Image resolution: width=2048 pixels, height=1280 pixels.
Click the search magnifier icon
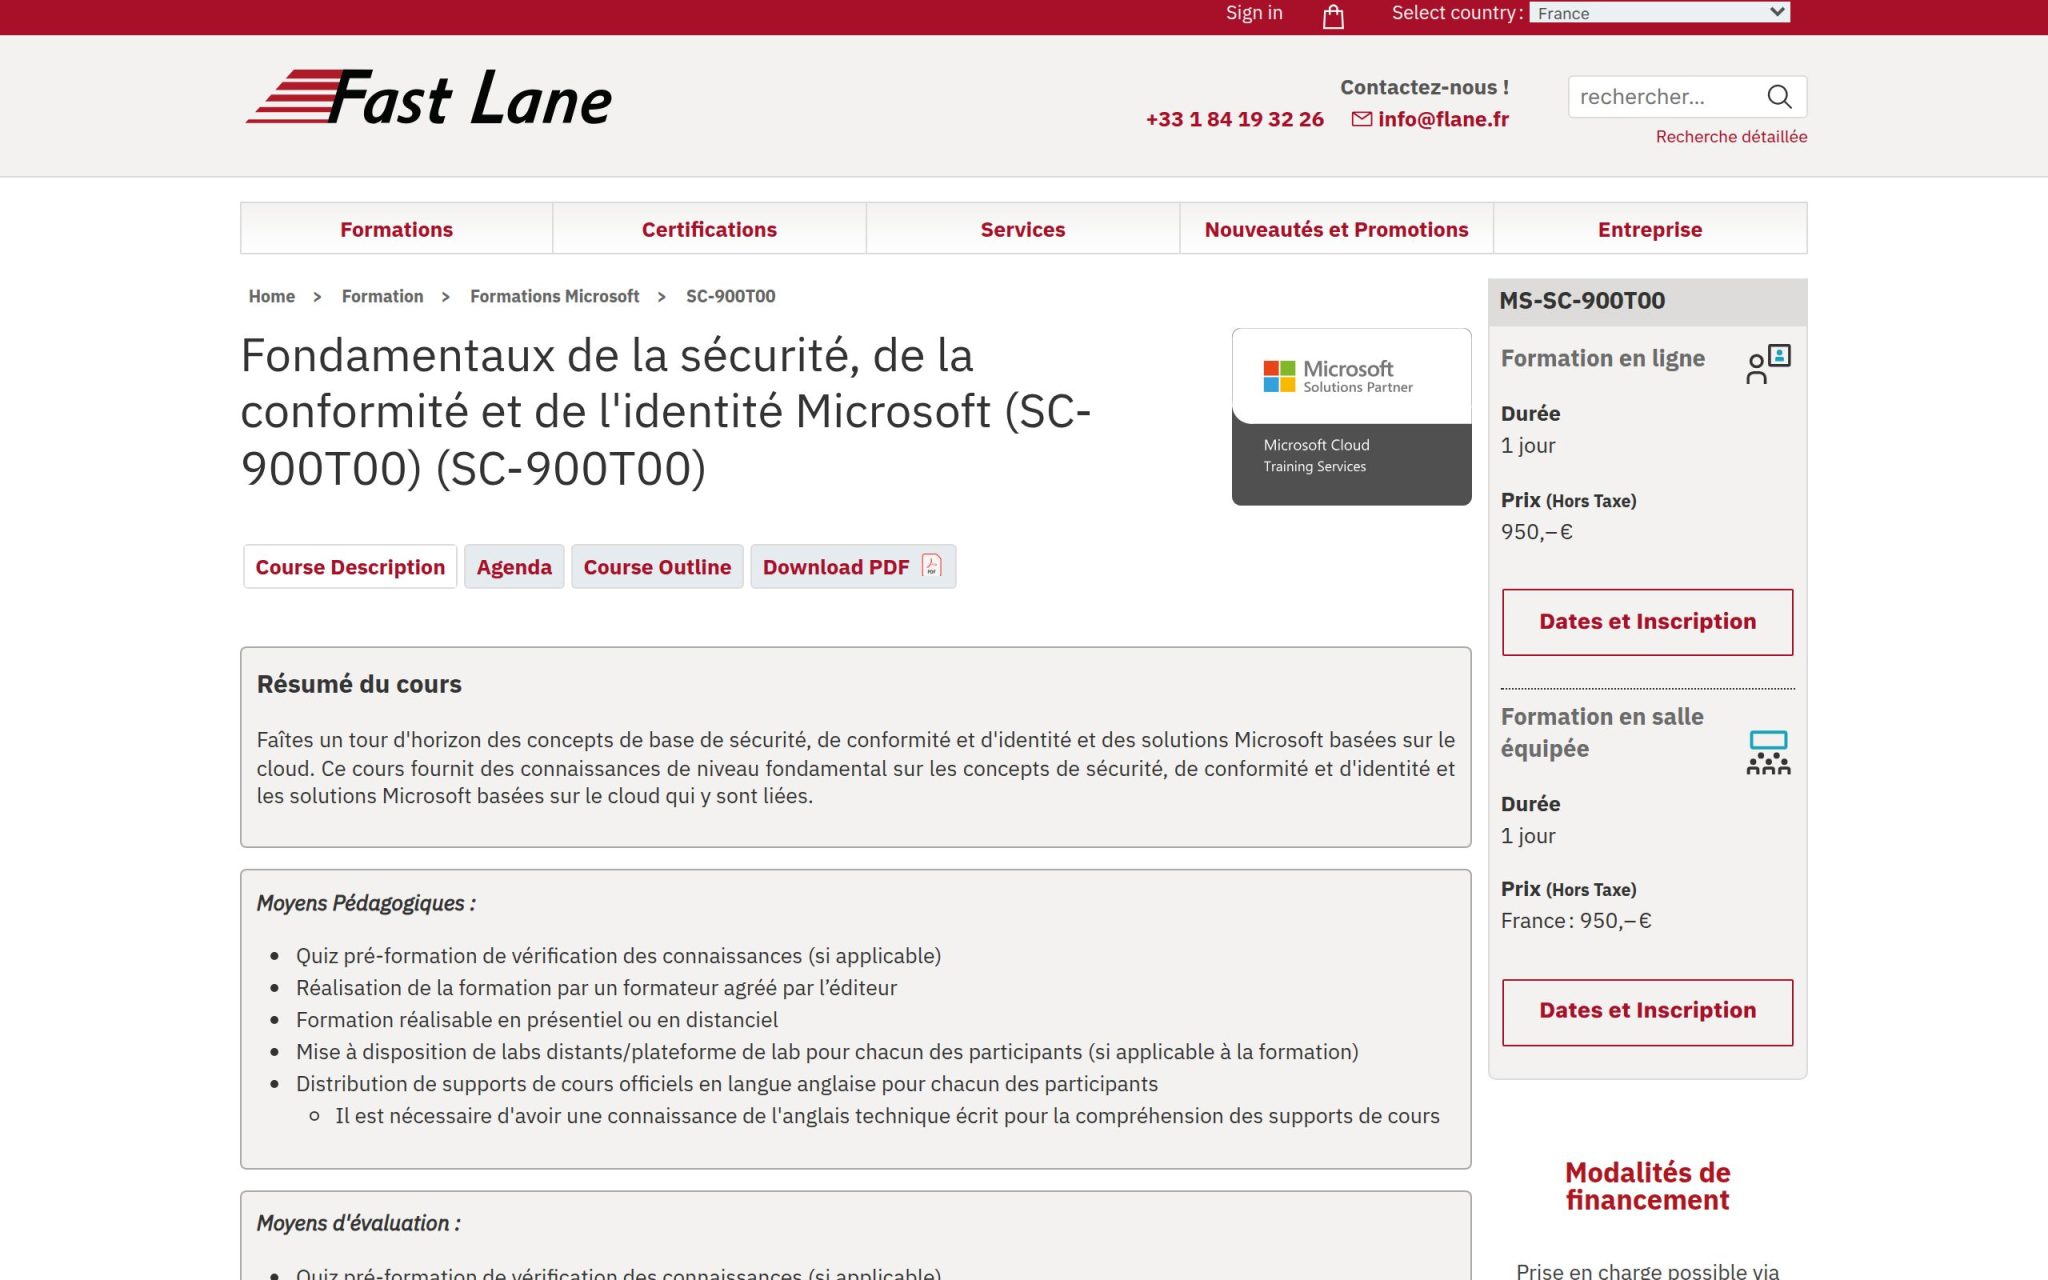[x=1779, y=97]
